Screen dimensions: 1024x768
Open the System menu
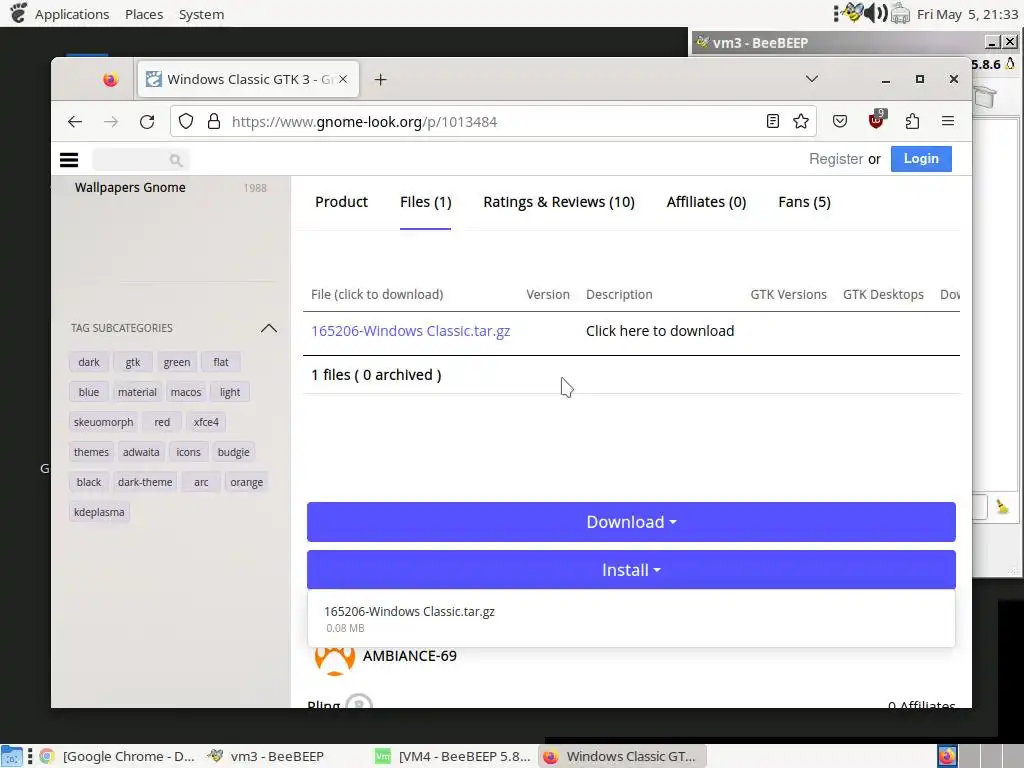(201, 14)
